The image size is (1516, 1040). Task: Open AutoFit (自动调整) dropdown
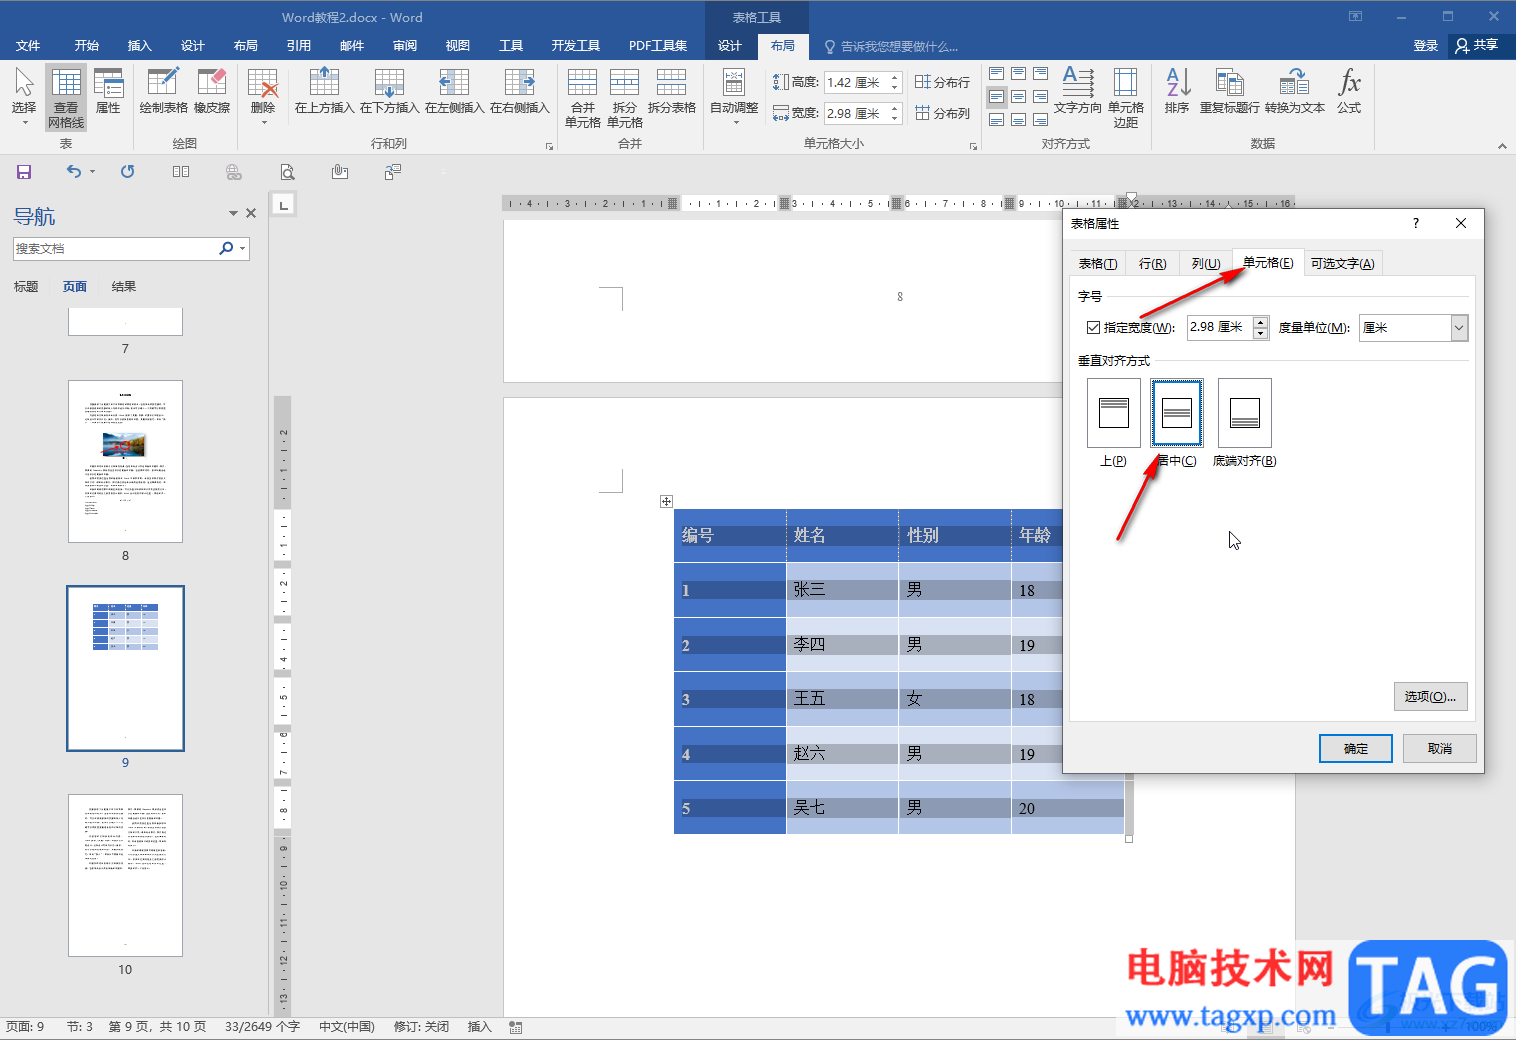[x=734, y=96]
